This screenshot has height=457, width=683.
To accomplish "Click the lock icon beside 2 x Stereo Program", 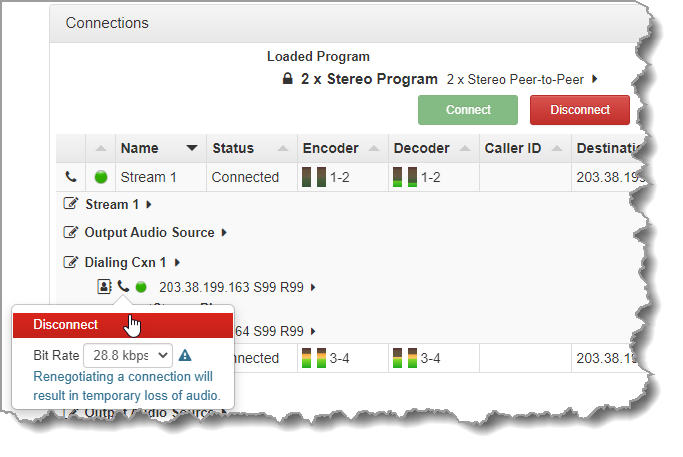I will point(288,79).
